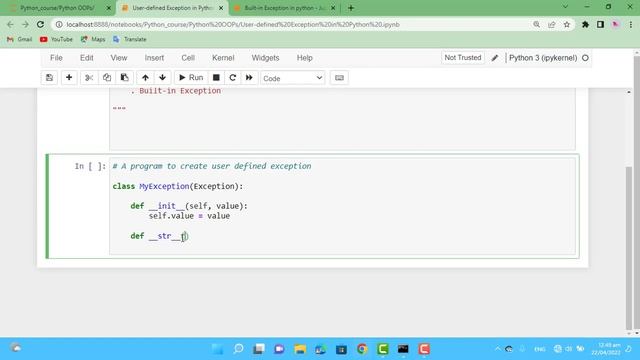Open the Insert menu

[x=154, y=58]
